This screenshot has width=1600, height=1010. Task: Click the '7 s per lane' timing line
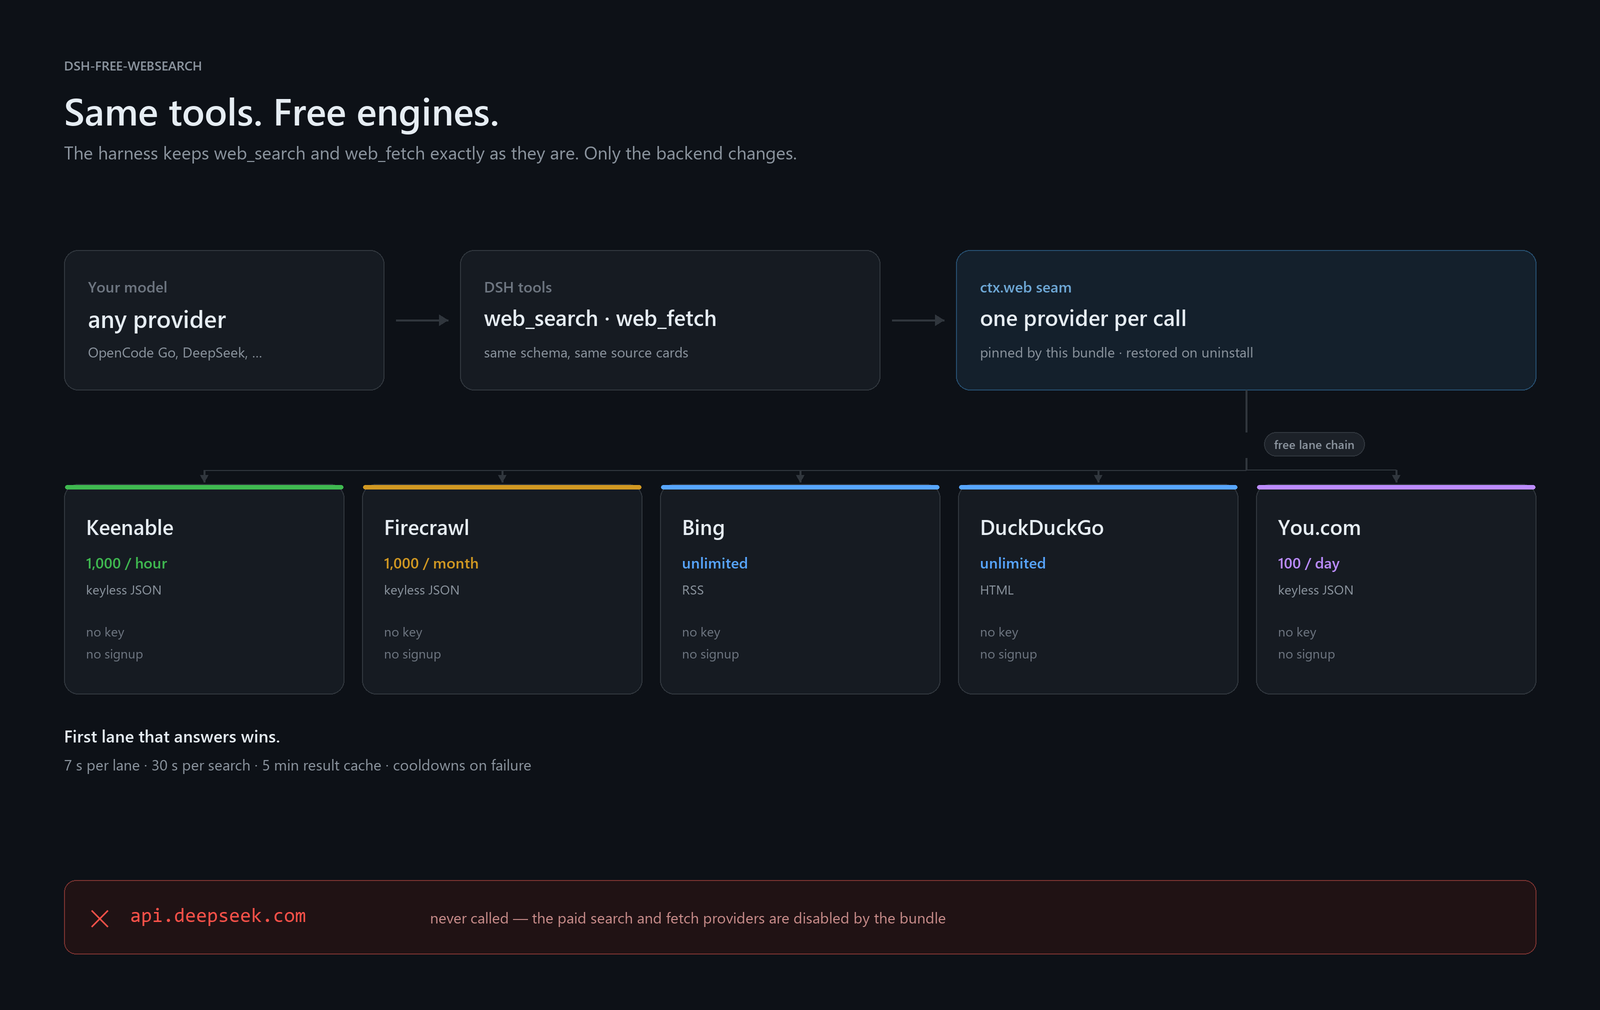pyautogui.click(x=298, y=766)
